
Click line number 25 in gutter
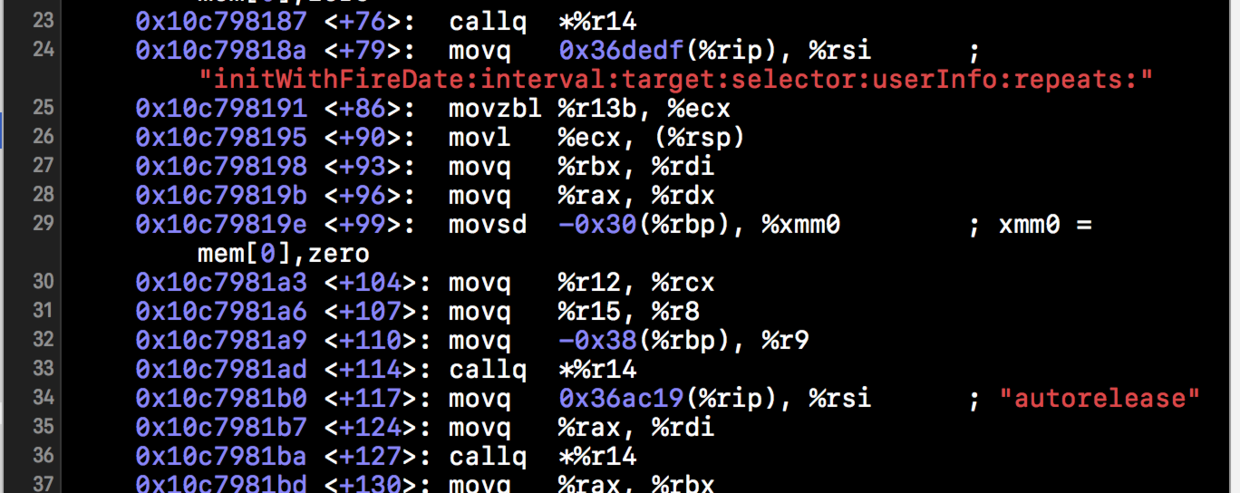tap(42, 107)
